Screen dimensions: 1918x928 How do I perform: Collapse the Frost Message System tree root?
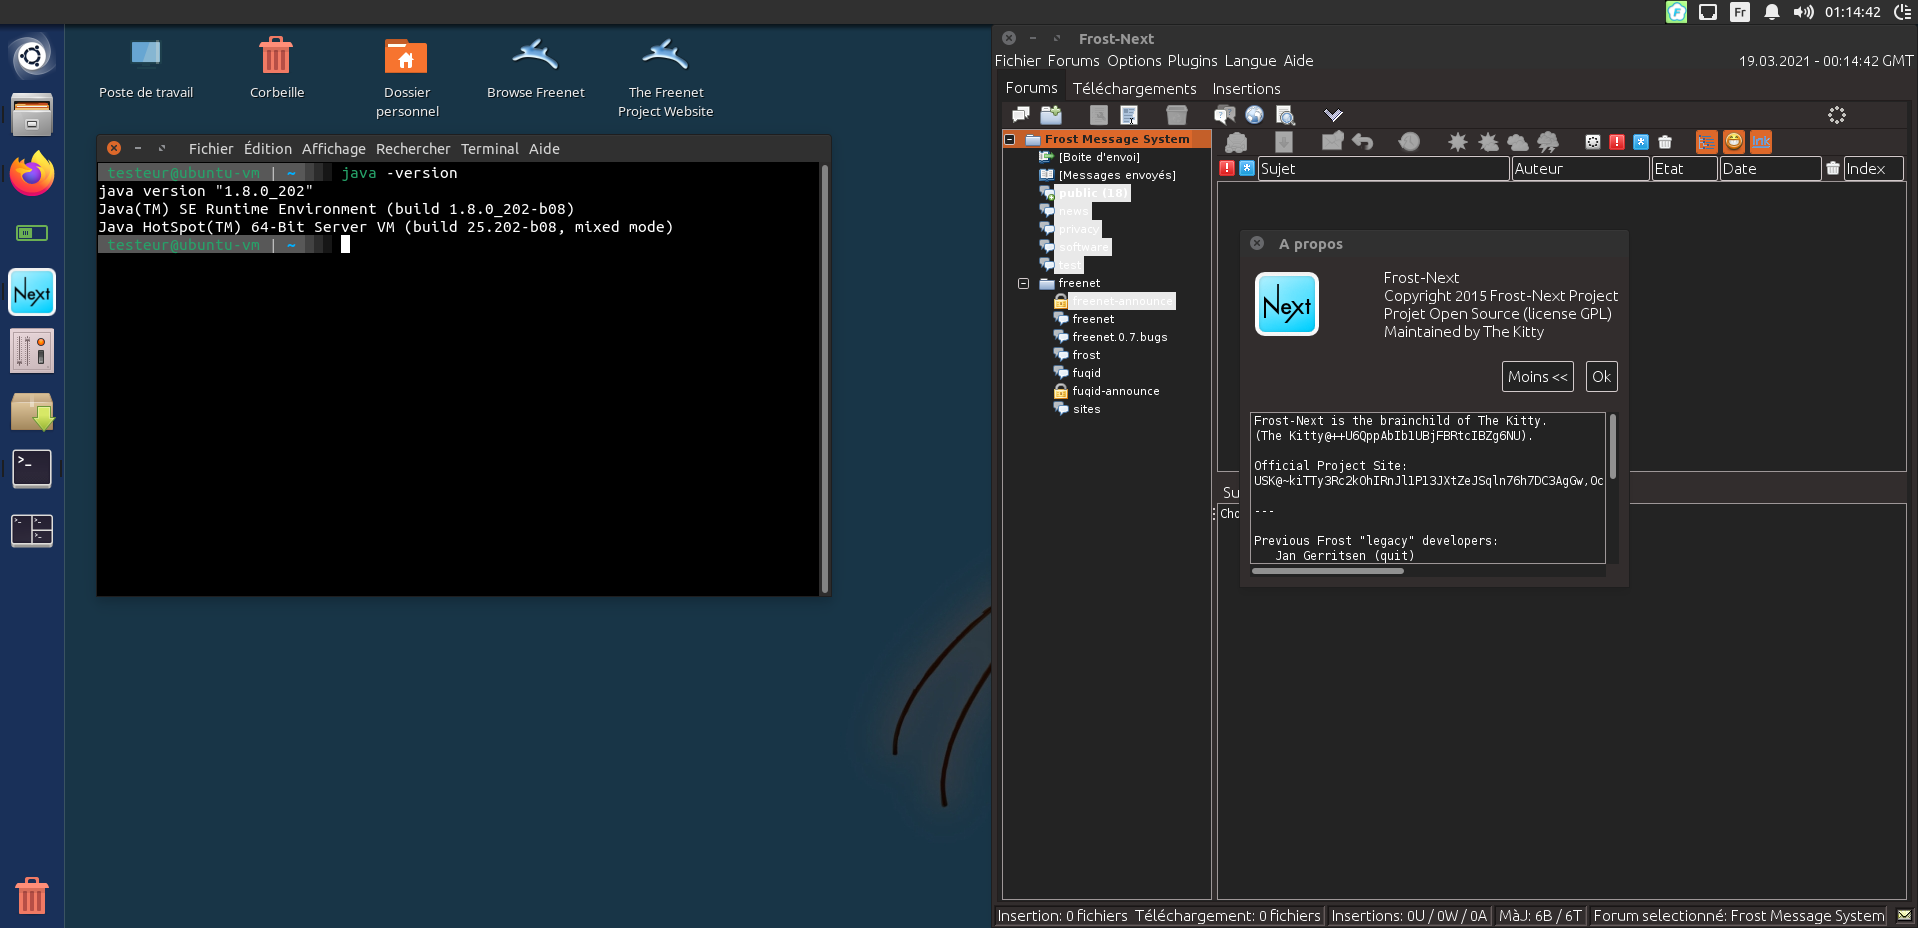click(x=1010, y=140)
